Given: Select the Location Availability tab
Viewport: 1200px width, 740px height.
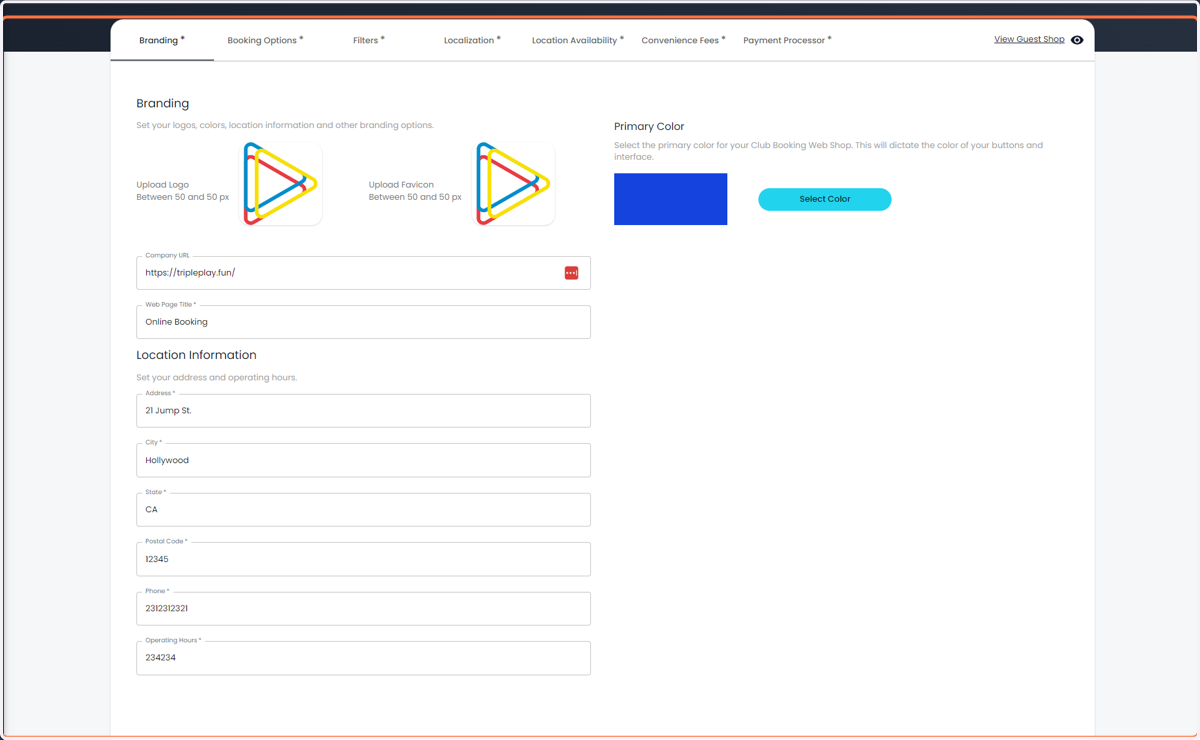Looking at the screenshot, I should tap(577, 41).
